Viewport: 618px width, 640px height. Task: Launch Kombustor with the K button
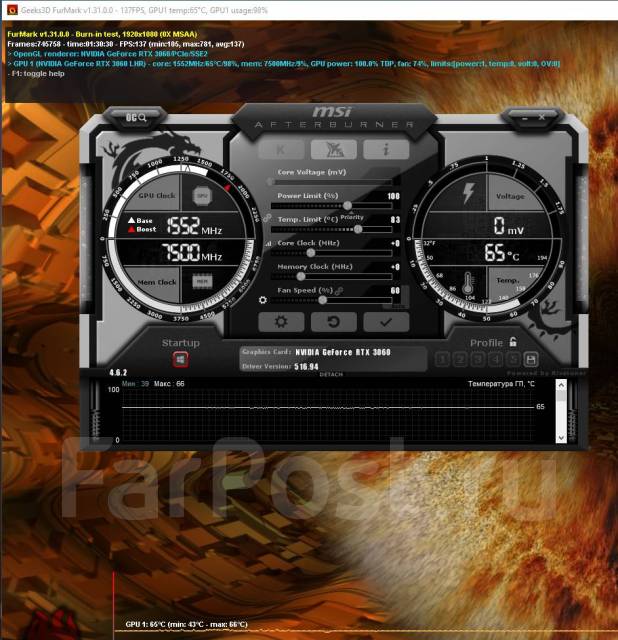pyautogui.click(x=281, y=149)
